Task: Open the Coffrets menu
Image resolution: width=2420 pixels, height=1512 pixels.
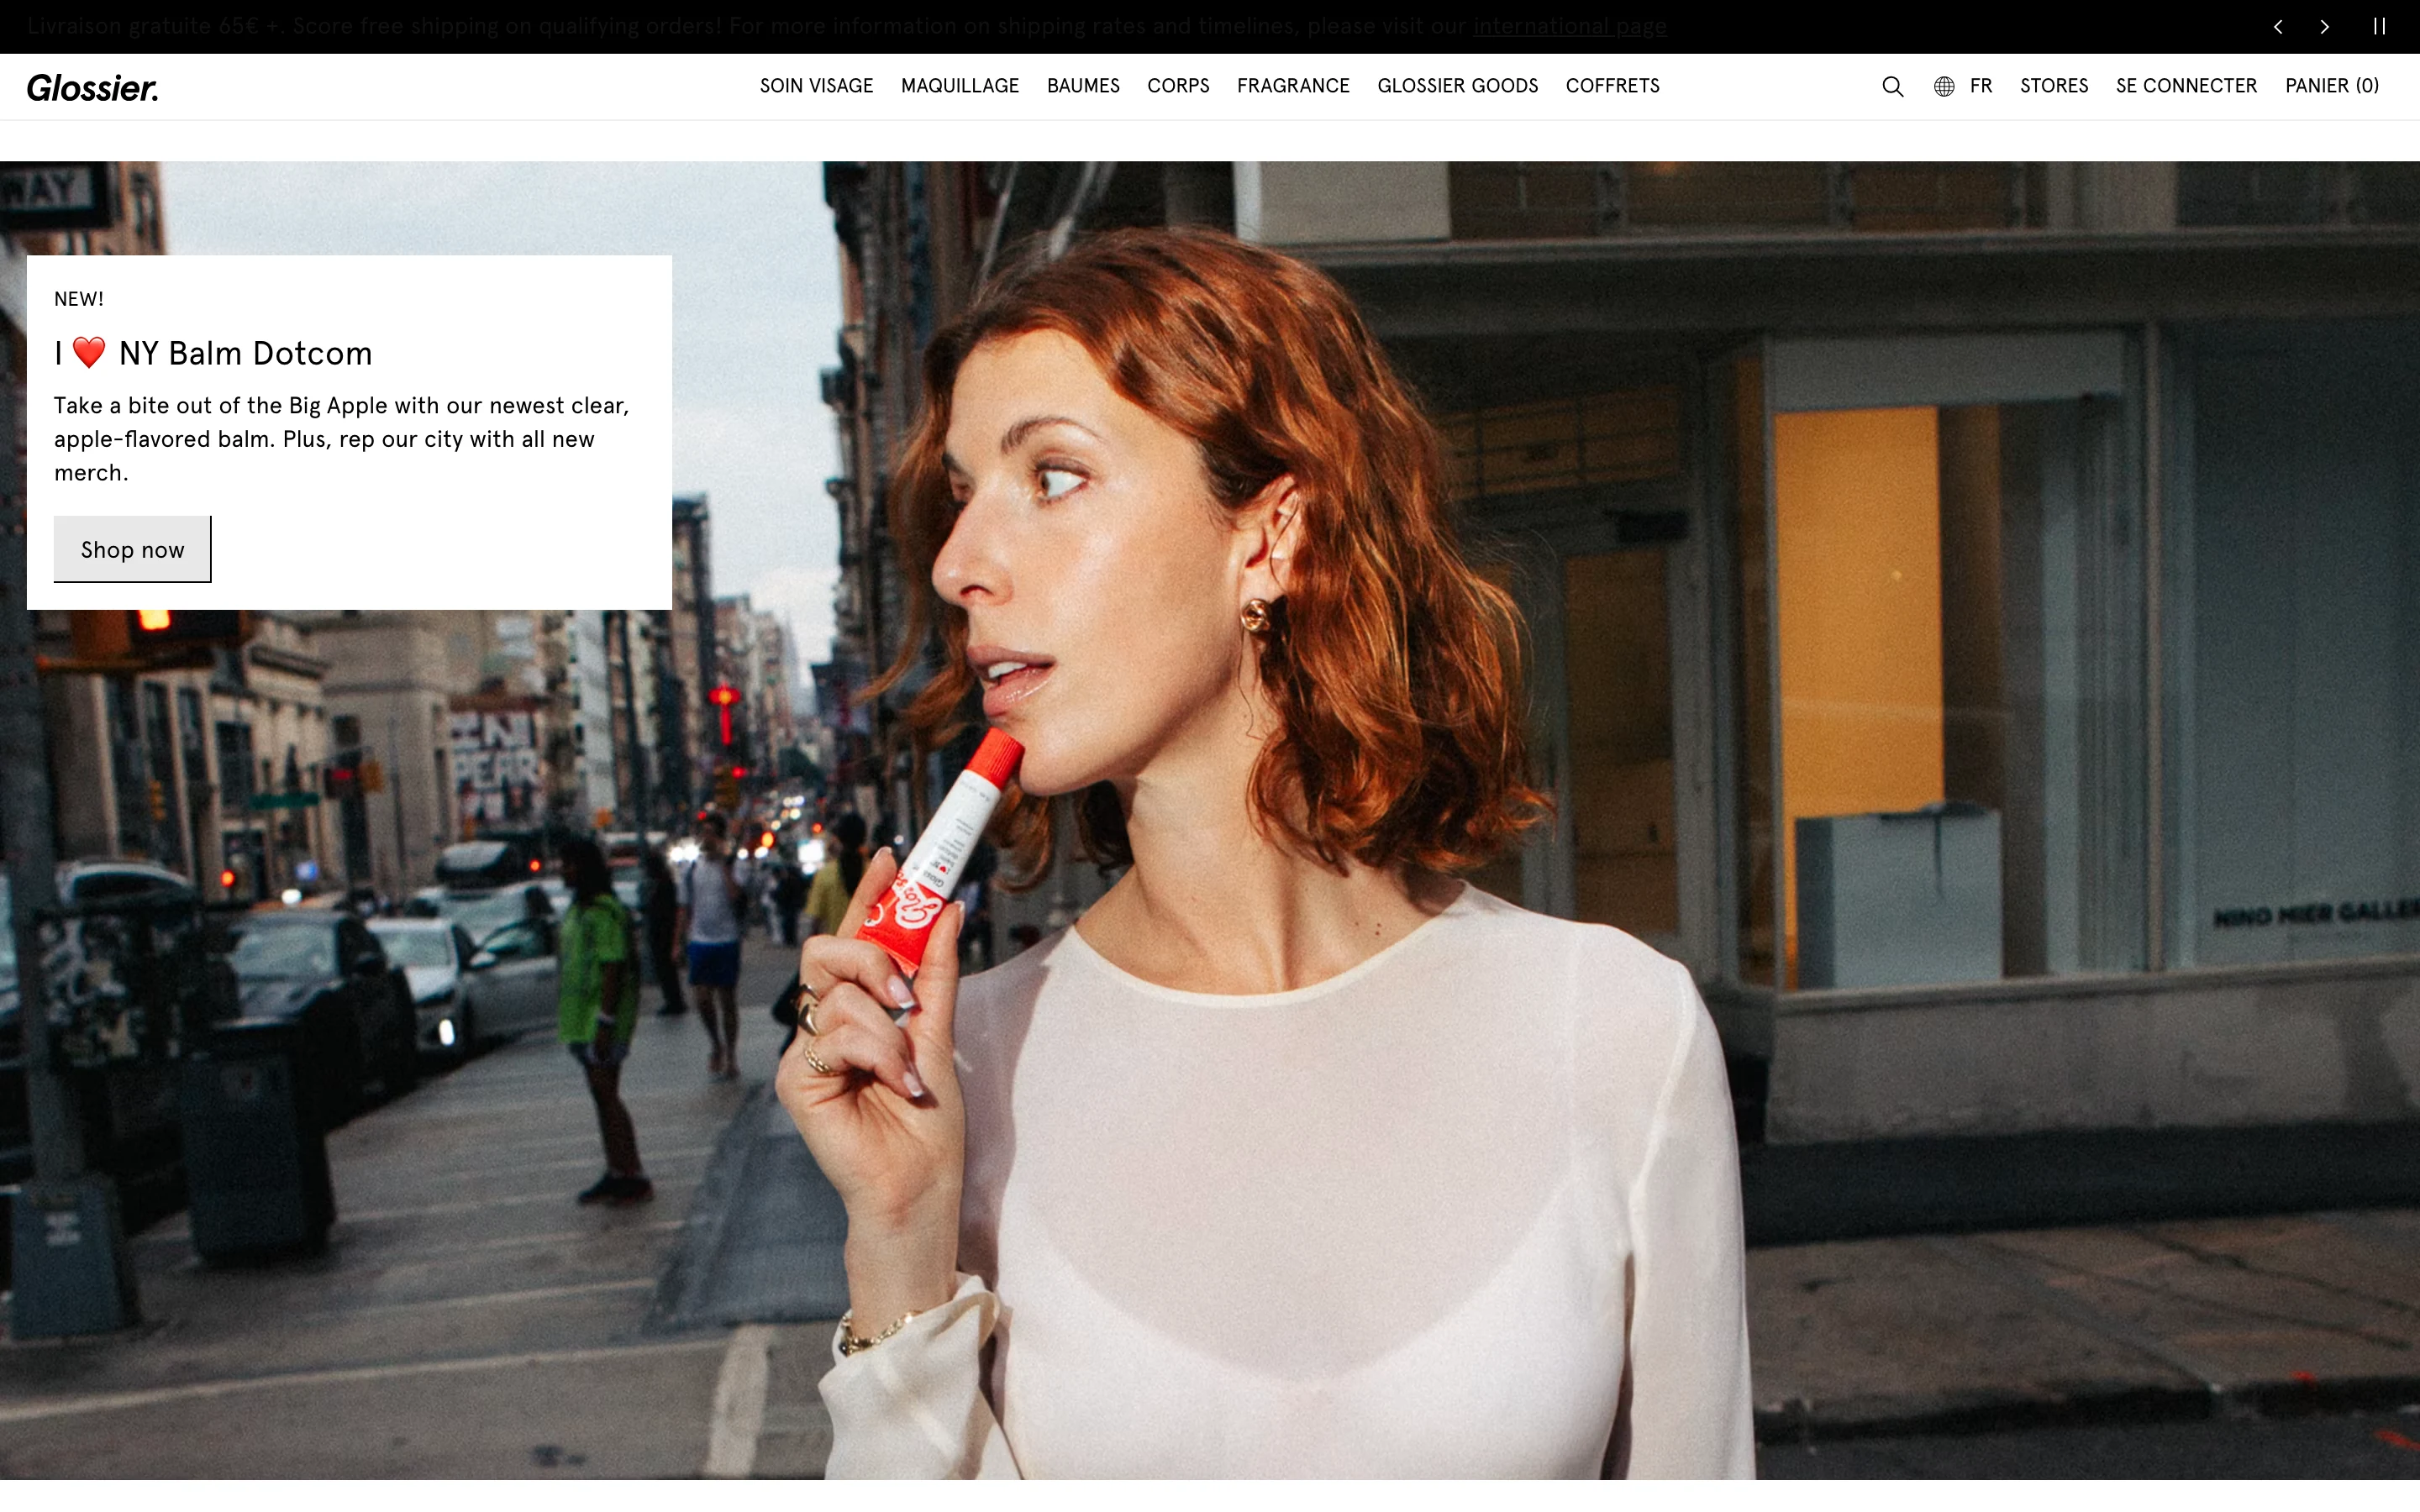Action: click(1612, 86)
